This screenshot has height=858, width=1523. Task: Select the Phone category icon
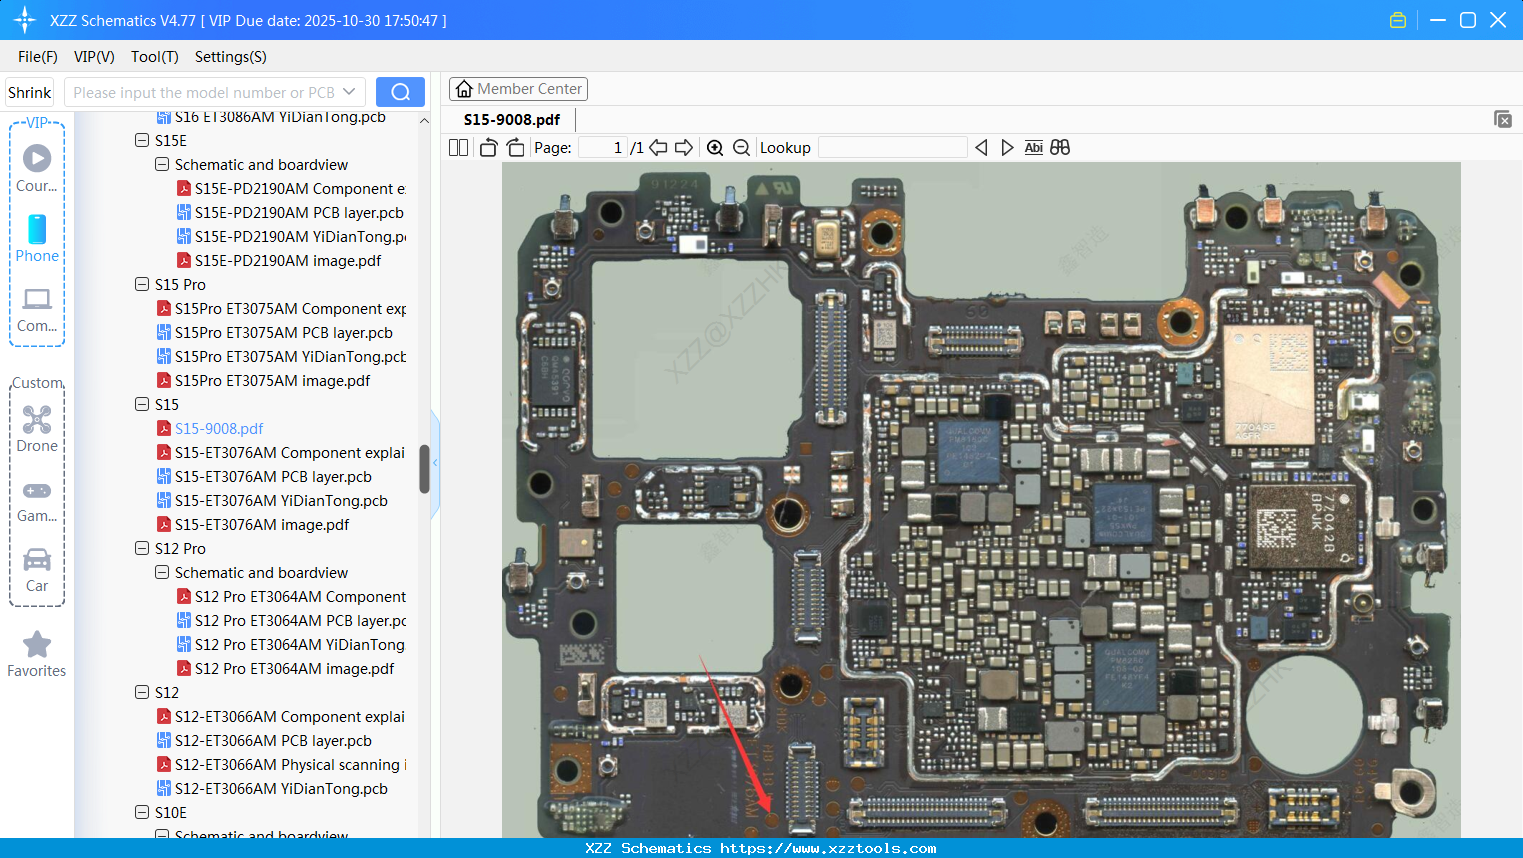coord(37,238)
